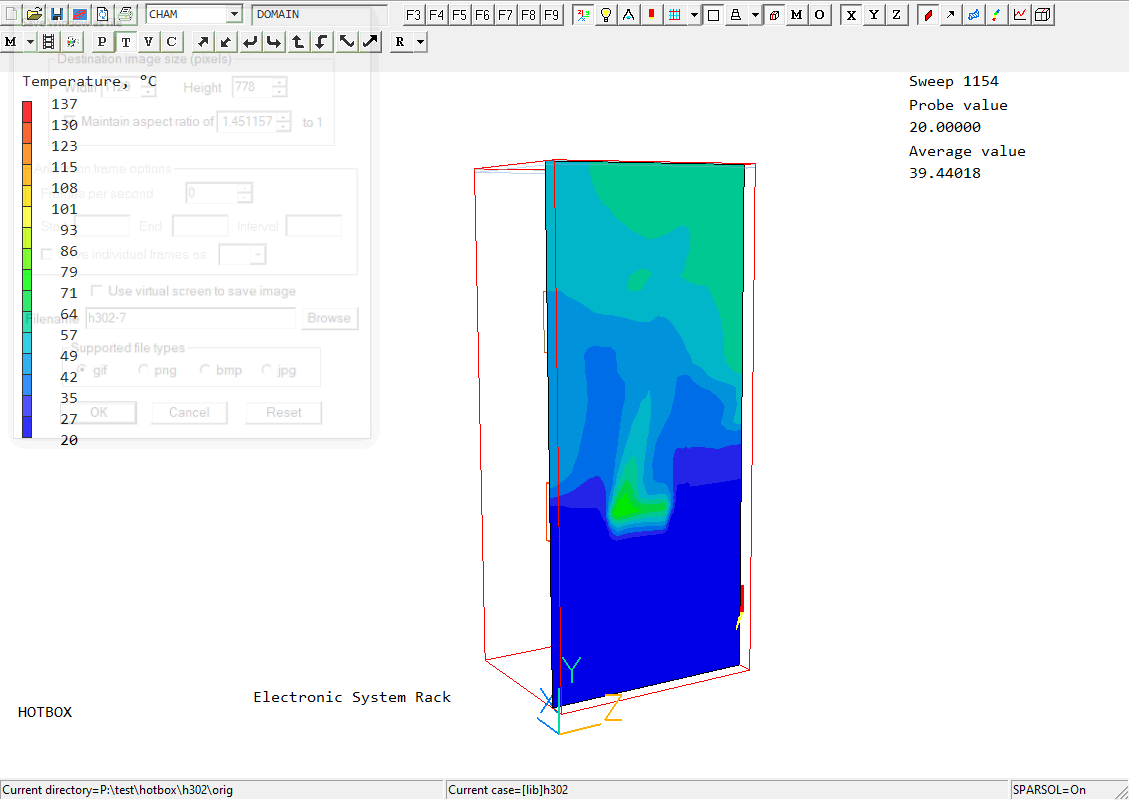Click the red swatch on temperature legend

point(27,106)
